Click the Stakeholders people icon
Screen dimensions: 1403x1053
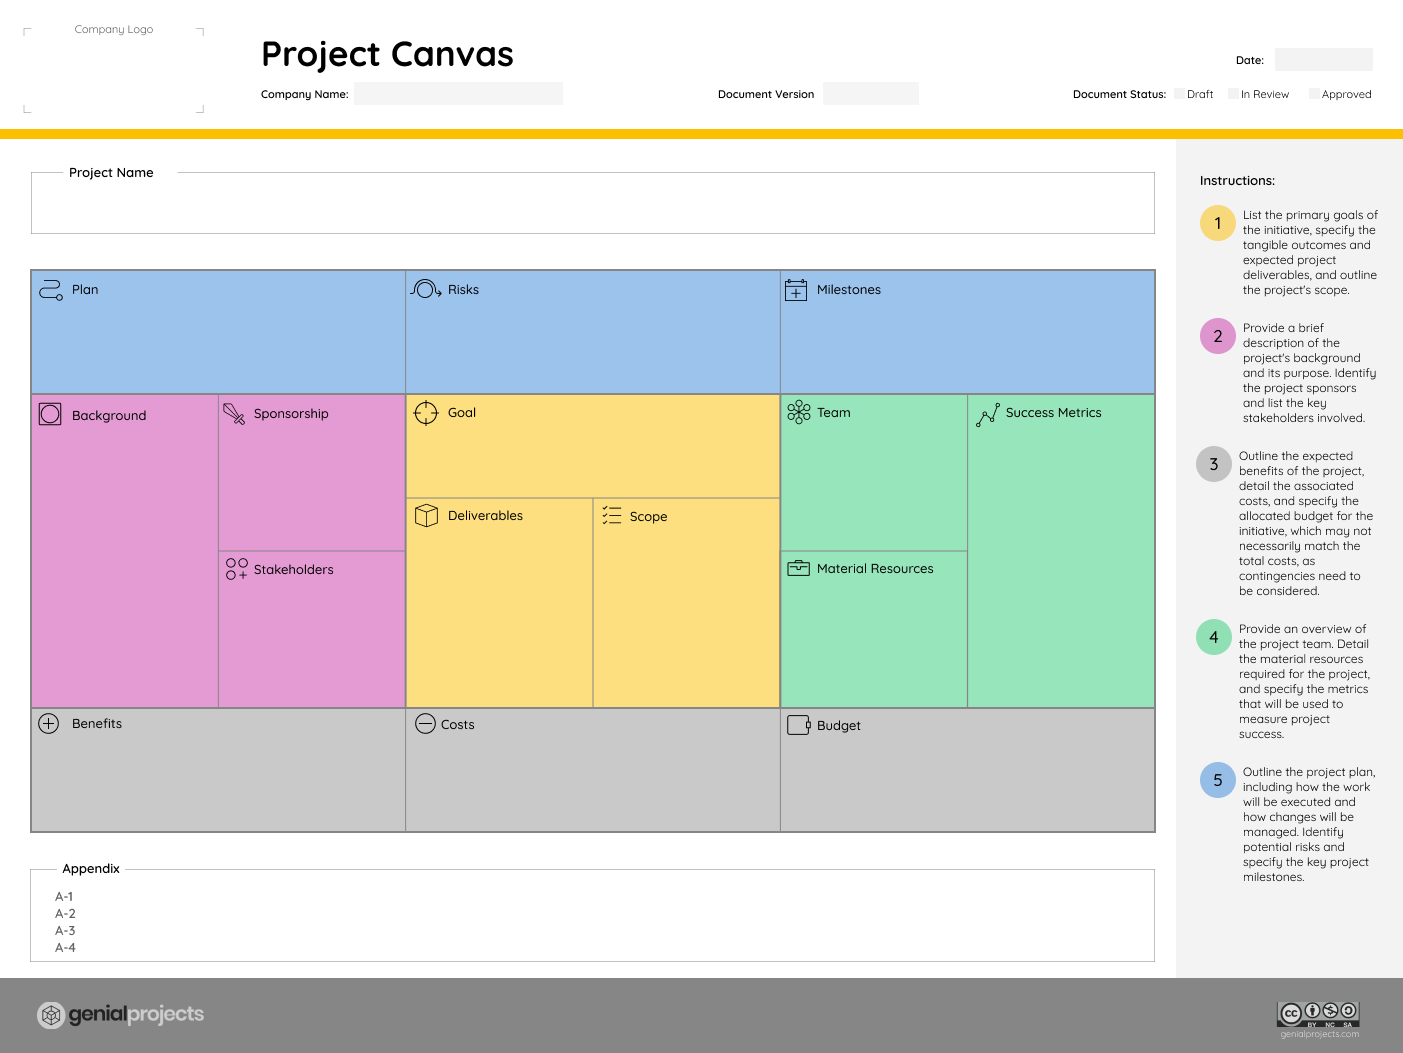236,569
